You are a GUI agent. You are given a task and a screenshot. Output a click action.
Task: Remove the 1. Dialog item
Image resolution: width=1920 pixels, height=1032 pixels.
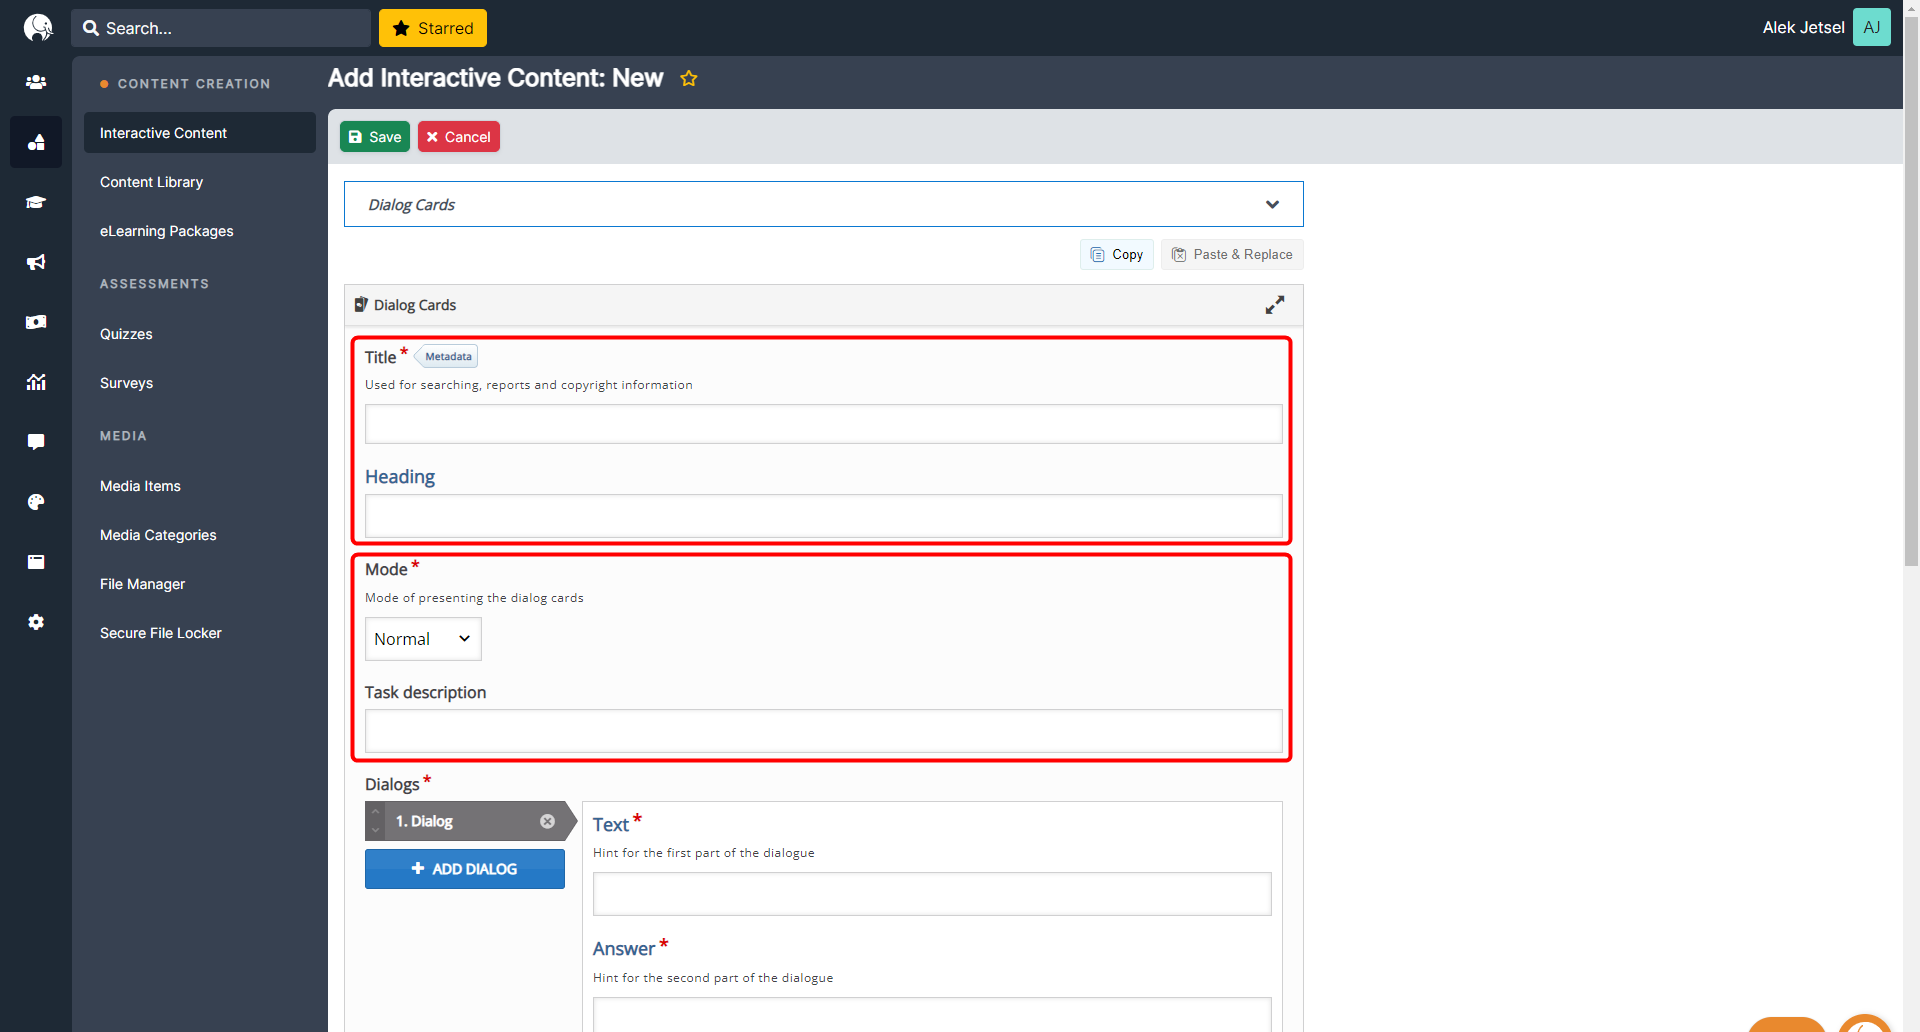(547, 821)
